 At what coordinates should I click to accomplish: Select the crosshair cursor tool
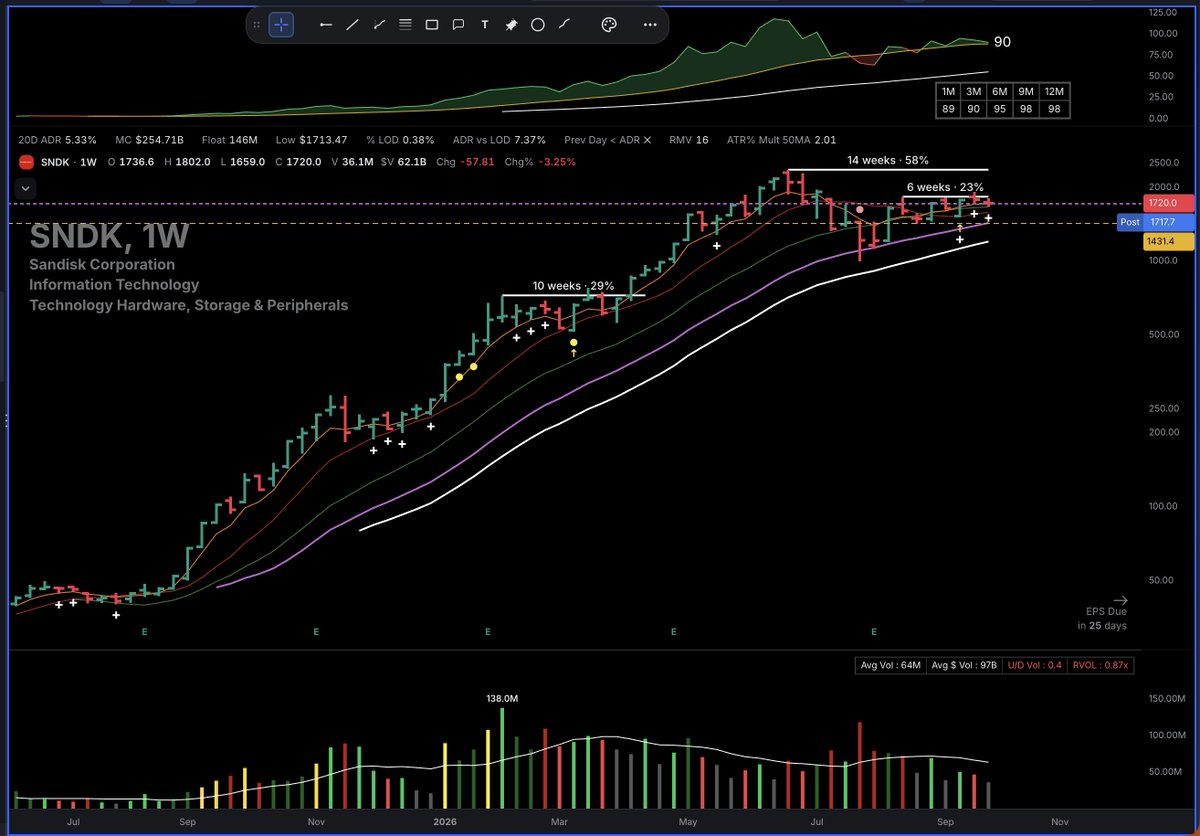click(x=282, y=25)
